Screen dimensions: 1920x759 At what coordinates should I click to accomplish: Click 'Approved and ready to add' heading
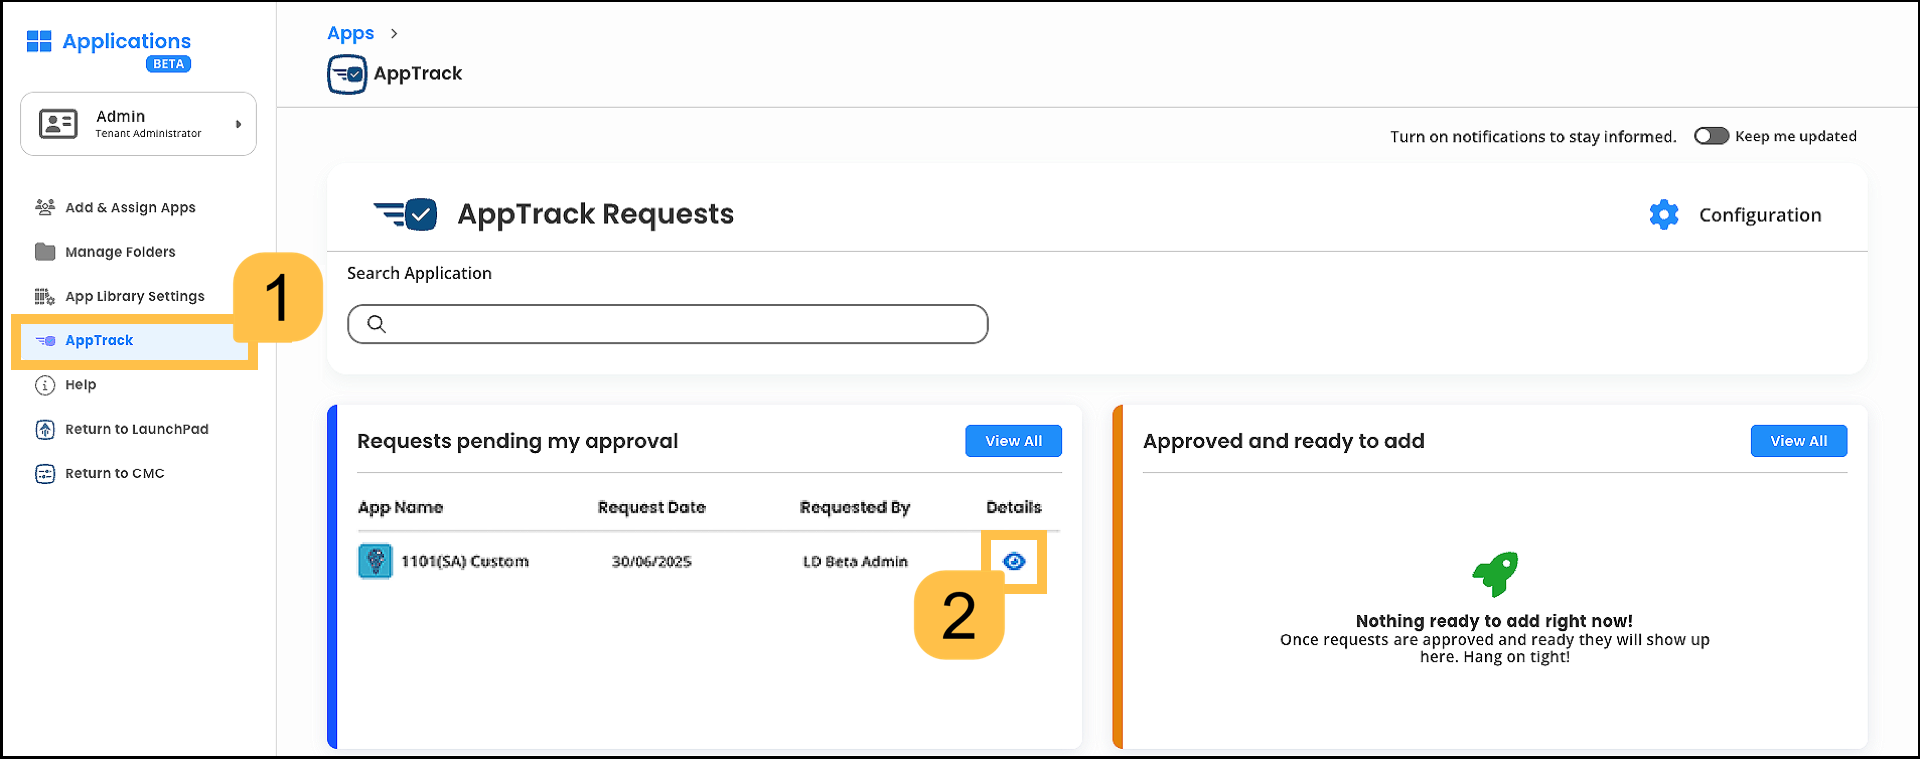[1283, 441]
